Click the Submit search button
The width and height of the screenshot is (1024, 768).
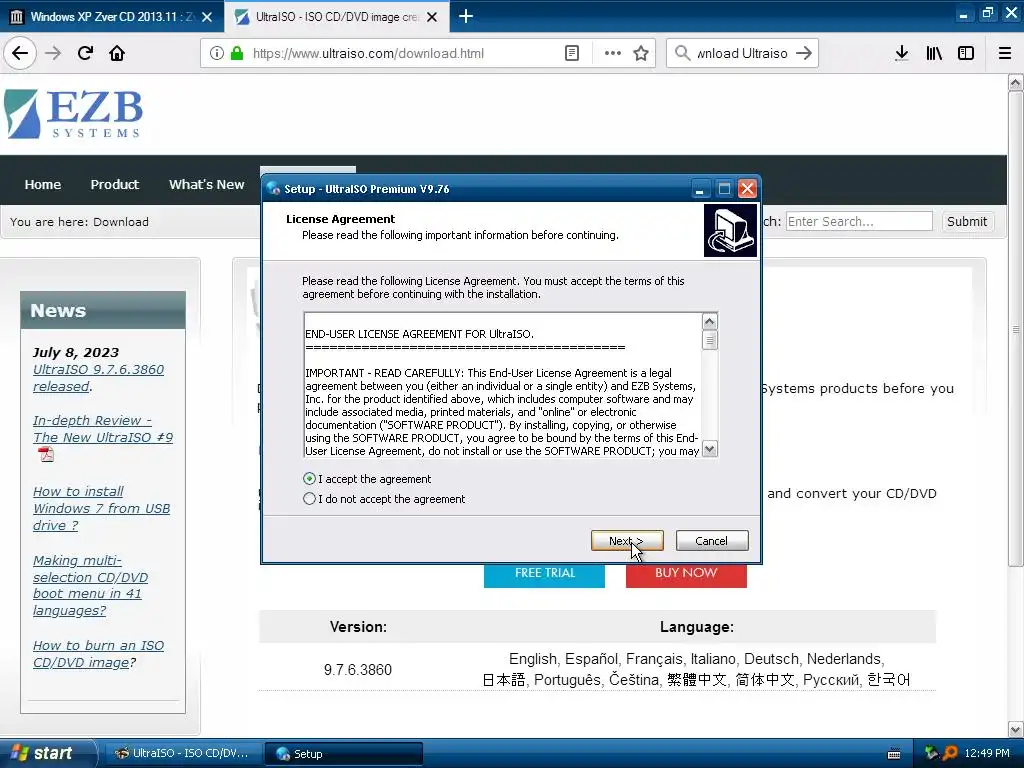(967, 221)
